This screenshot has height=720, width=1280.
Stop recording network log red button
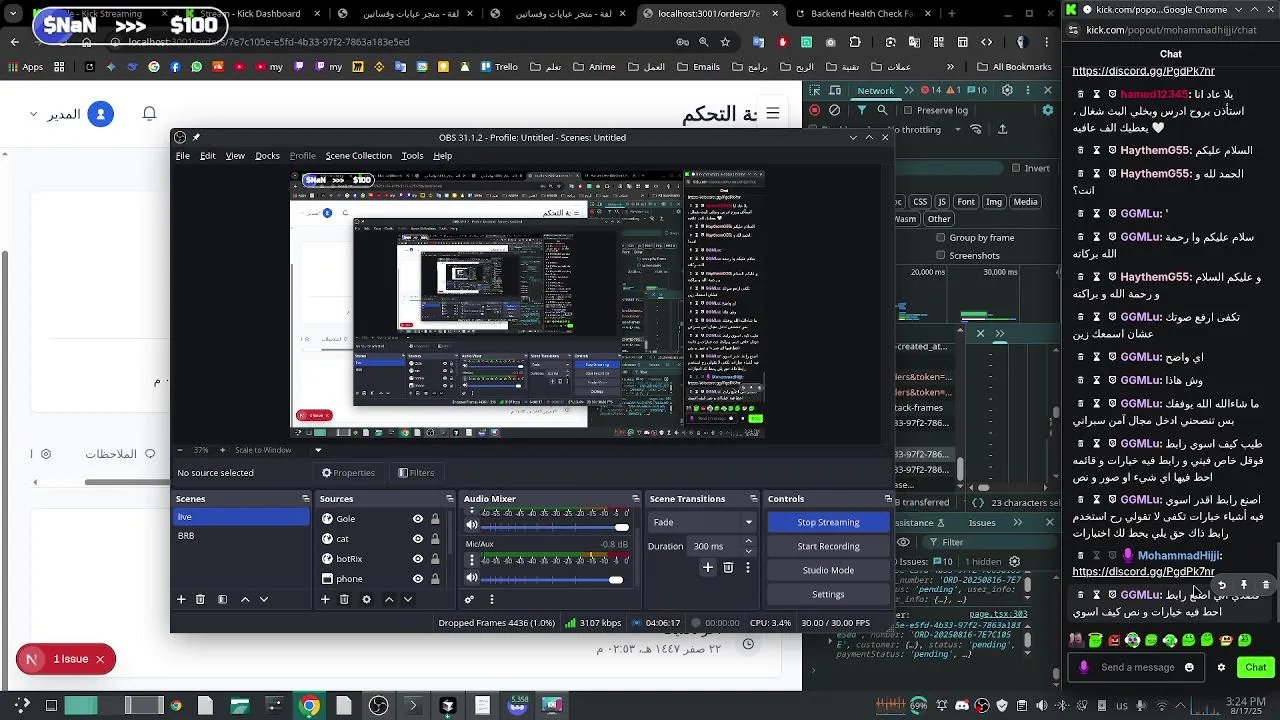click(815, 110)
